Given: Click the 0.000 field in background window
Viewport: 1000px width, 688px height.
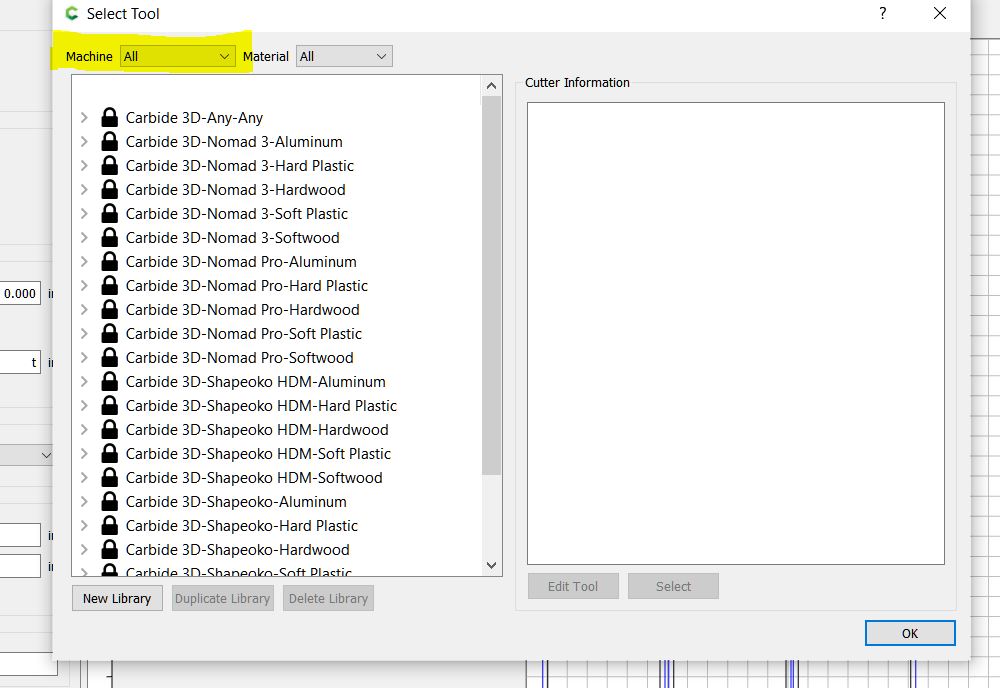Looking at the screenshot, I should 20,293.
